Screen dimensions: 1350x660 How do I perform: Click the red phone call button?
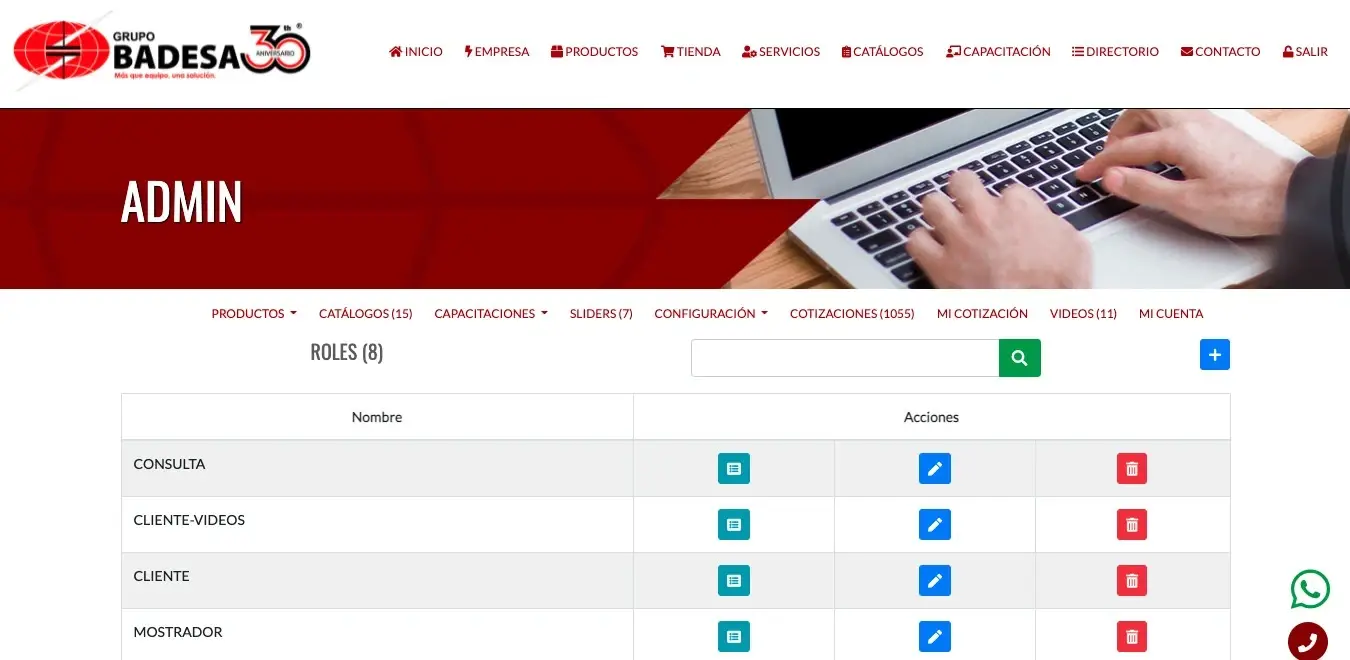tap(1307, 642)
